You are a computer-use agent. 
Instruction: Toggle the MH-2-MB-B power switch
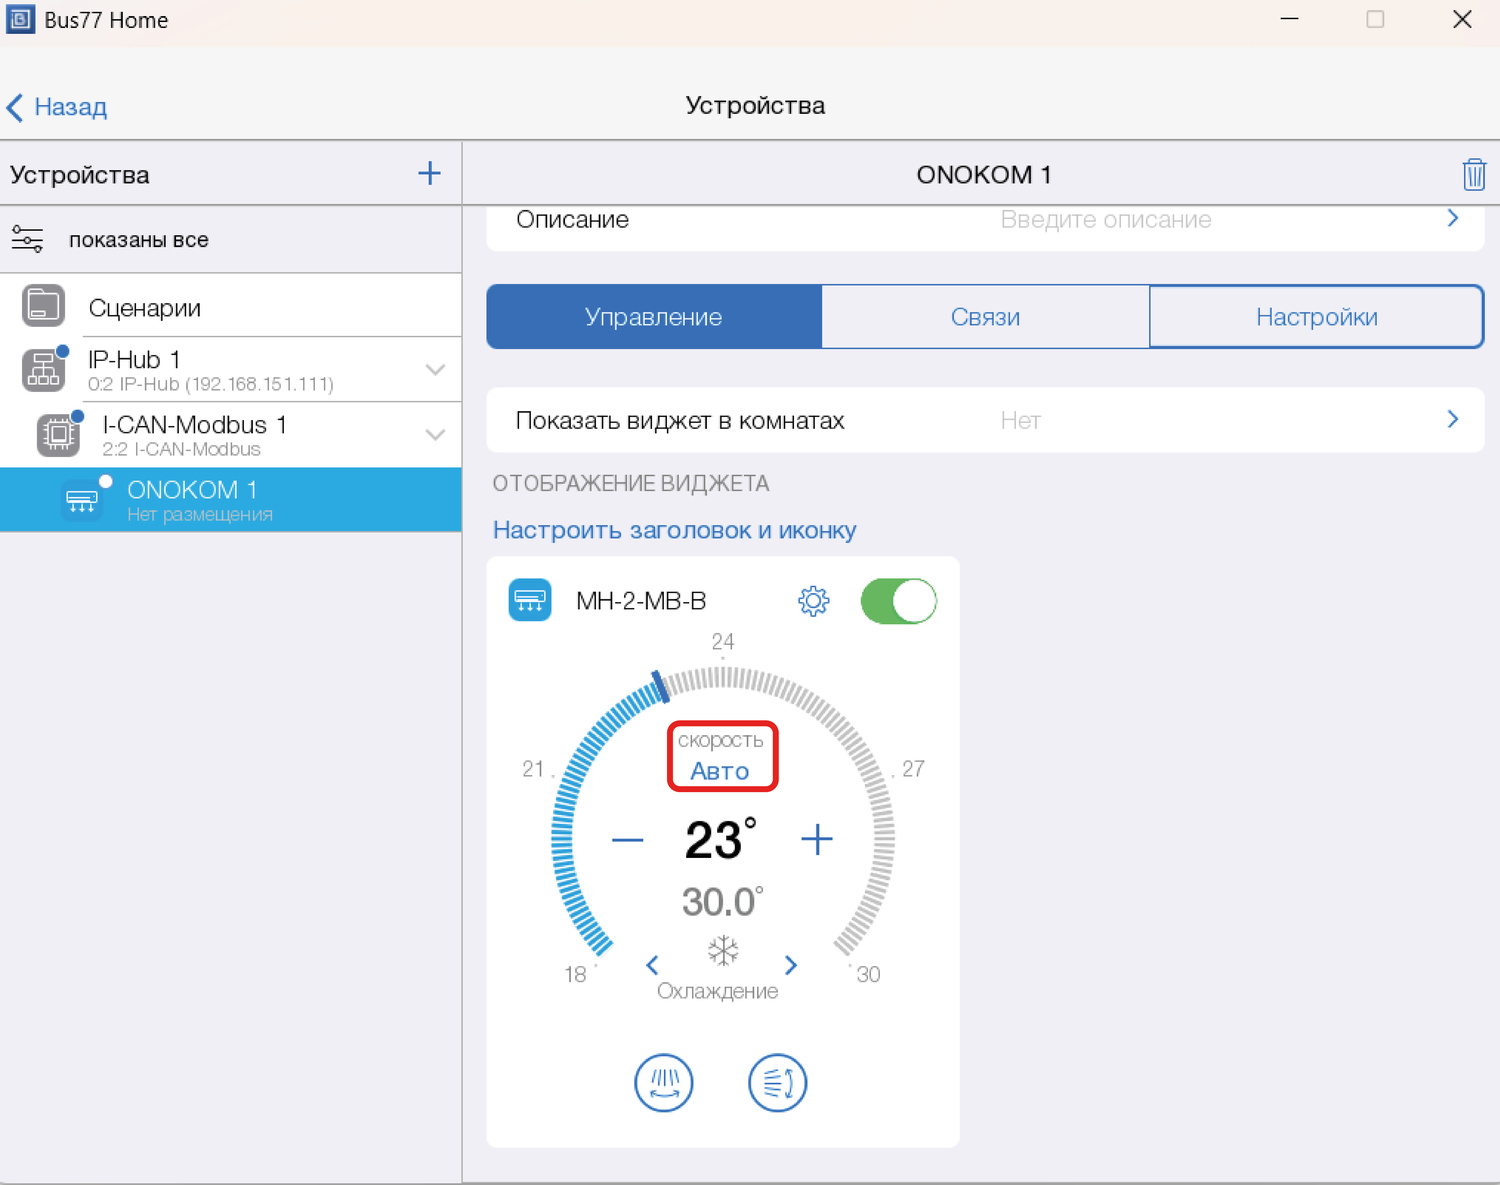pyautogui.click(x=898, y=601)
